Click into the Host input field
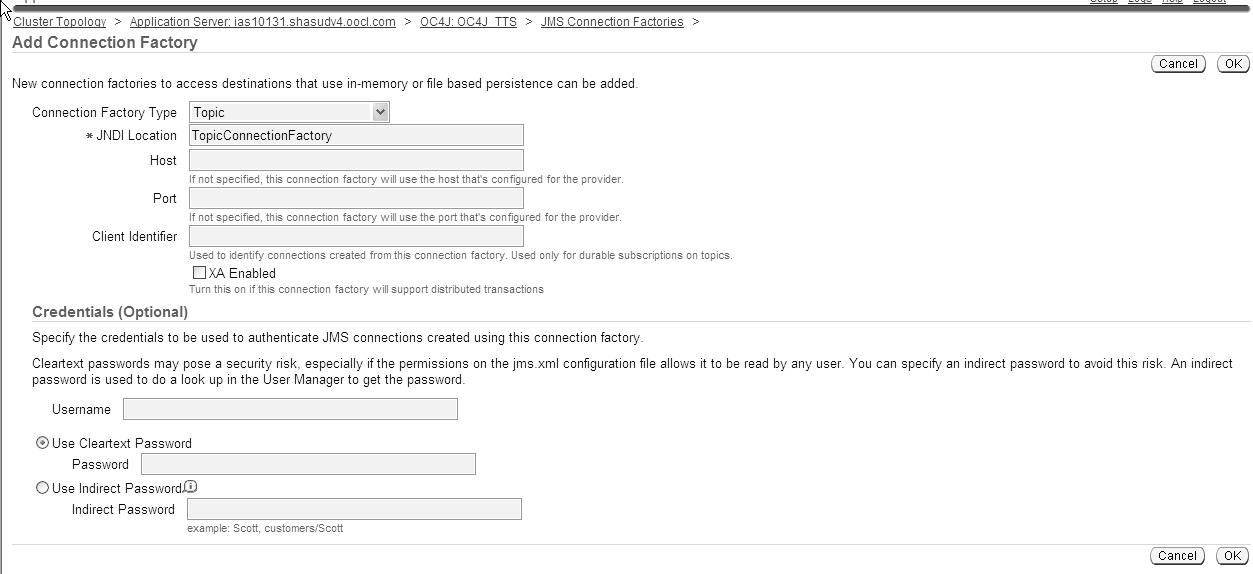This screenshot has height=574, width=1253. tap(356, 160)
